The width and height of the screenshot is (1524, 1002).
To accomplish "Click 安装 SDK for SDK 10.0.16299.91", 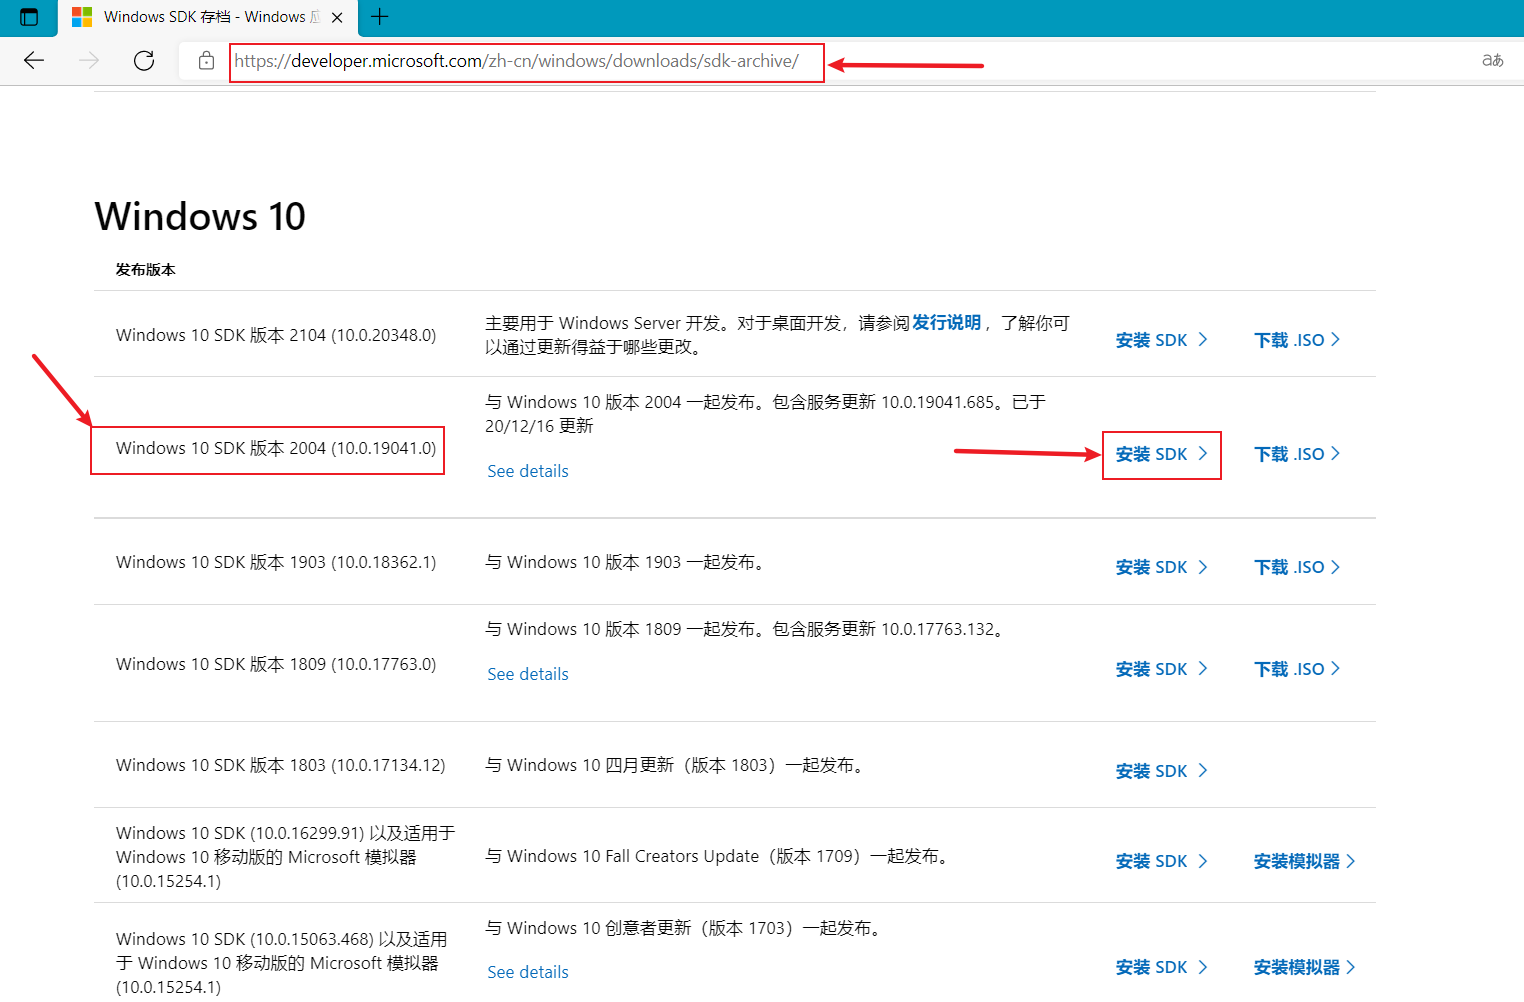I will [1162, 861].
